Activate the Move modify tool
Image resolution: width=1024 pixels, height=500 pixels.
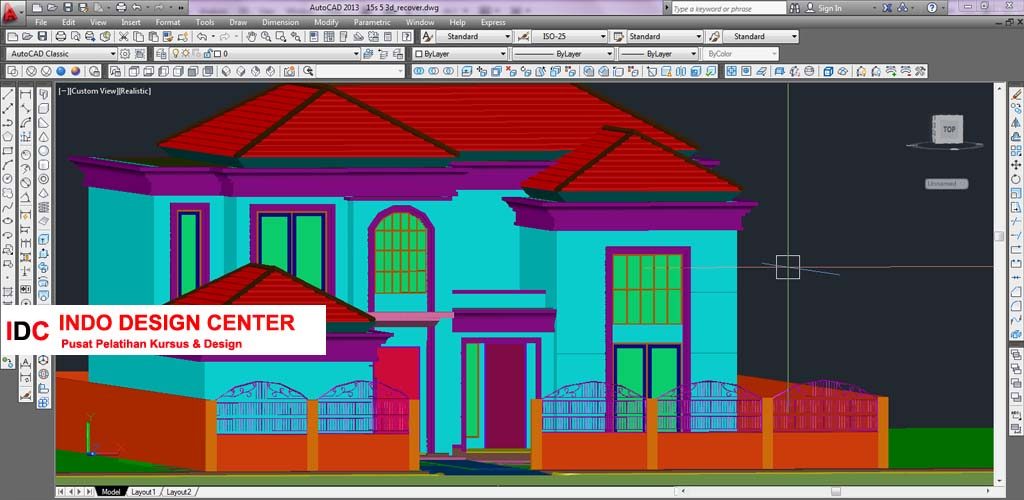(1016, 164)
